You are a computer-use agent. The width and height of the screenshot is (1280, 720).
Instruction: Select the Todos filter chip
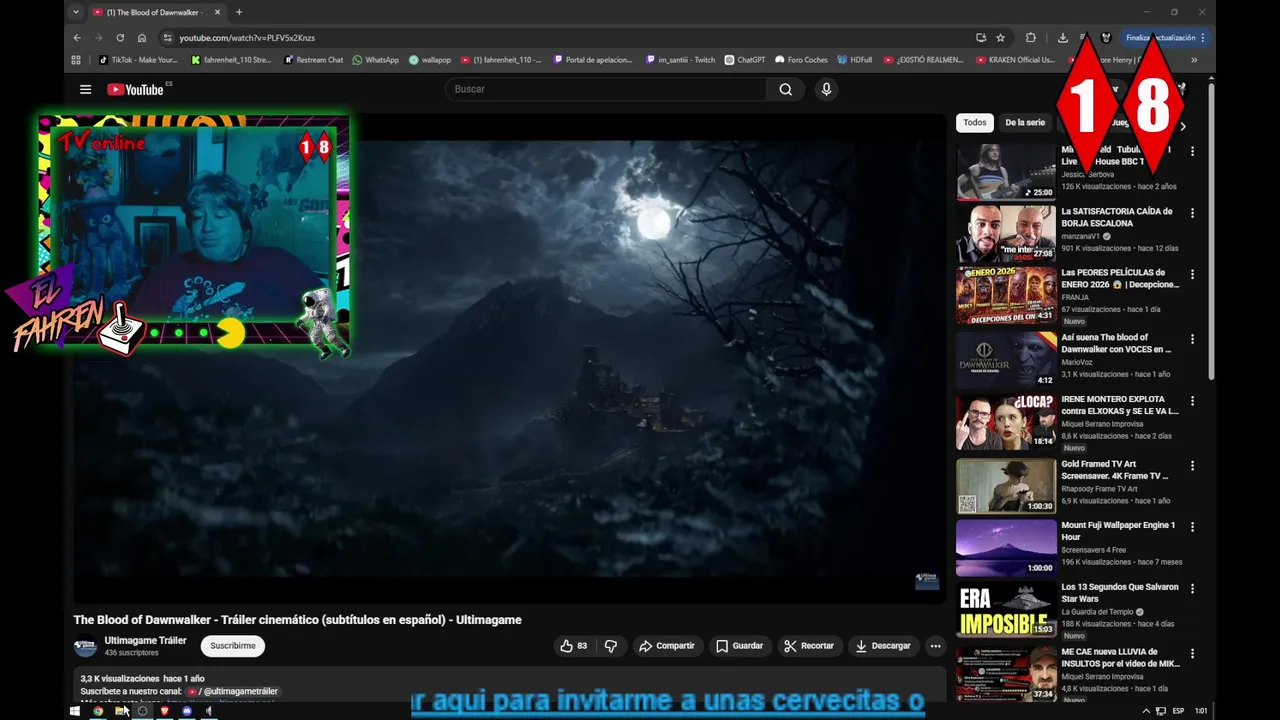coord(975,123)
